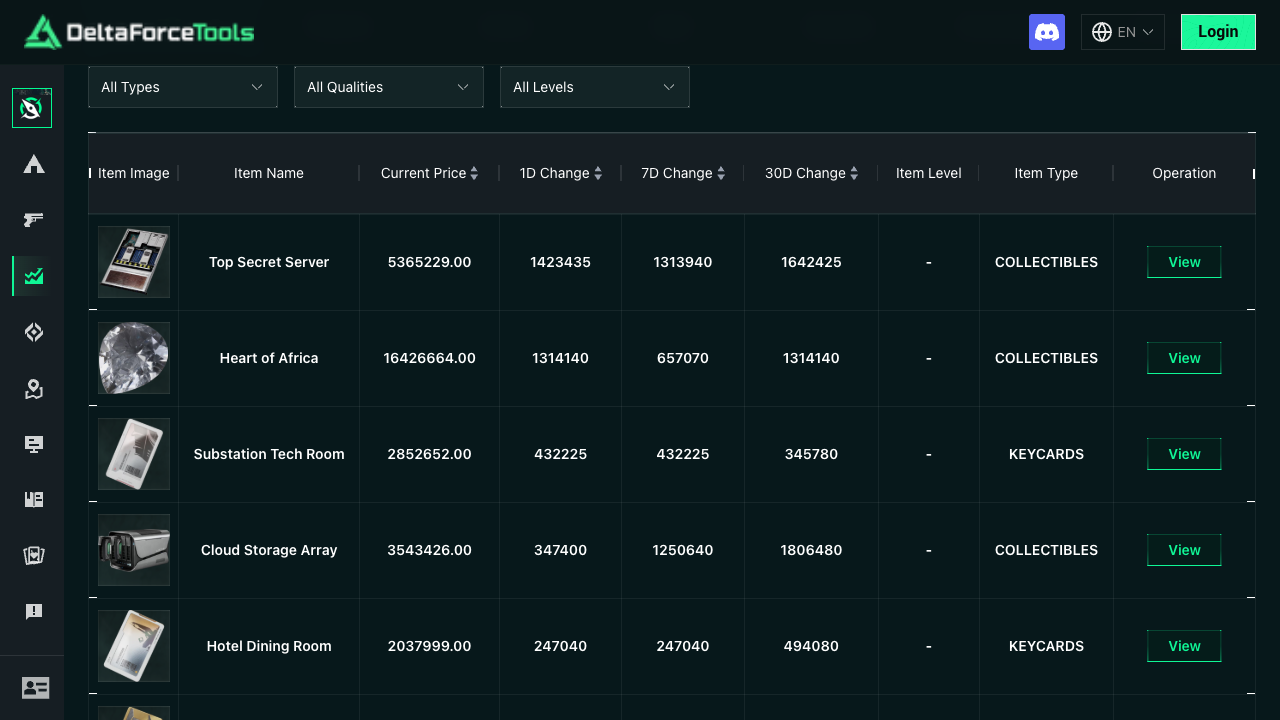View details for Hotel Dining Room

pyautogui.click(x=1184, y=646)
